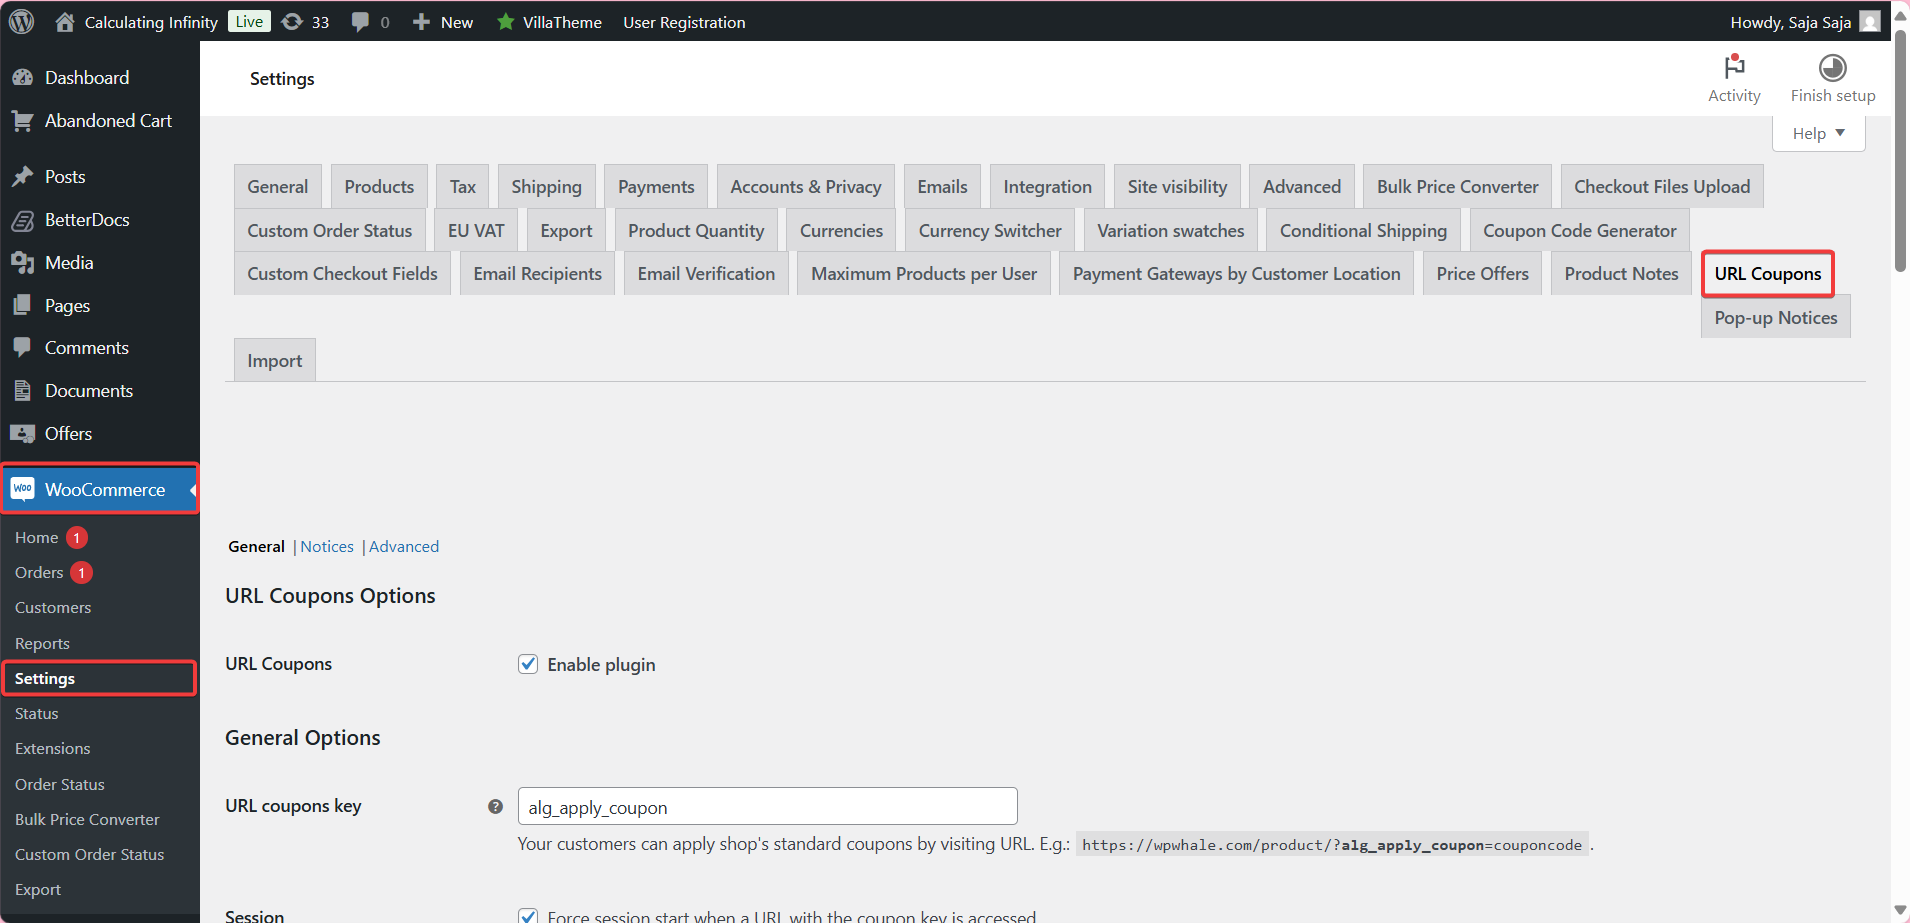Screen dimensions: 1910x923
Task: Open the Payments settings tab
Action: 656,186
